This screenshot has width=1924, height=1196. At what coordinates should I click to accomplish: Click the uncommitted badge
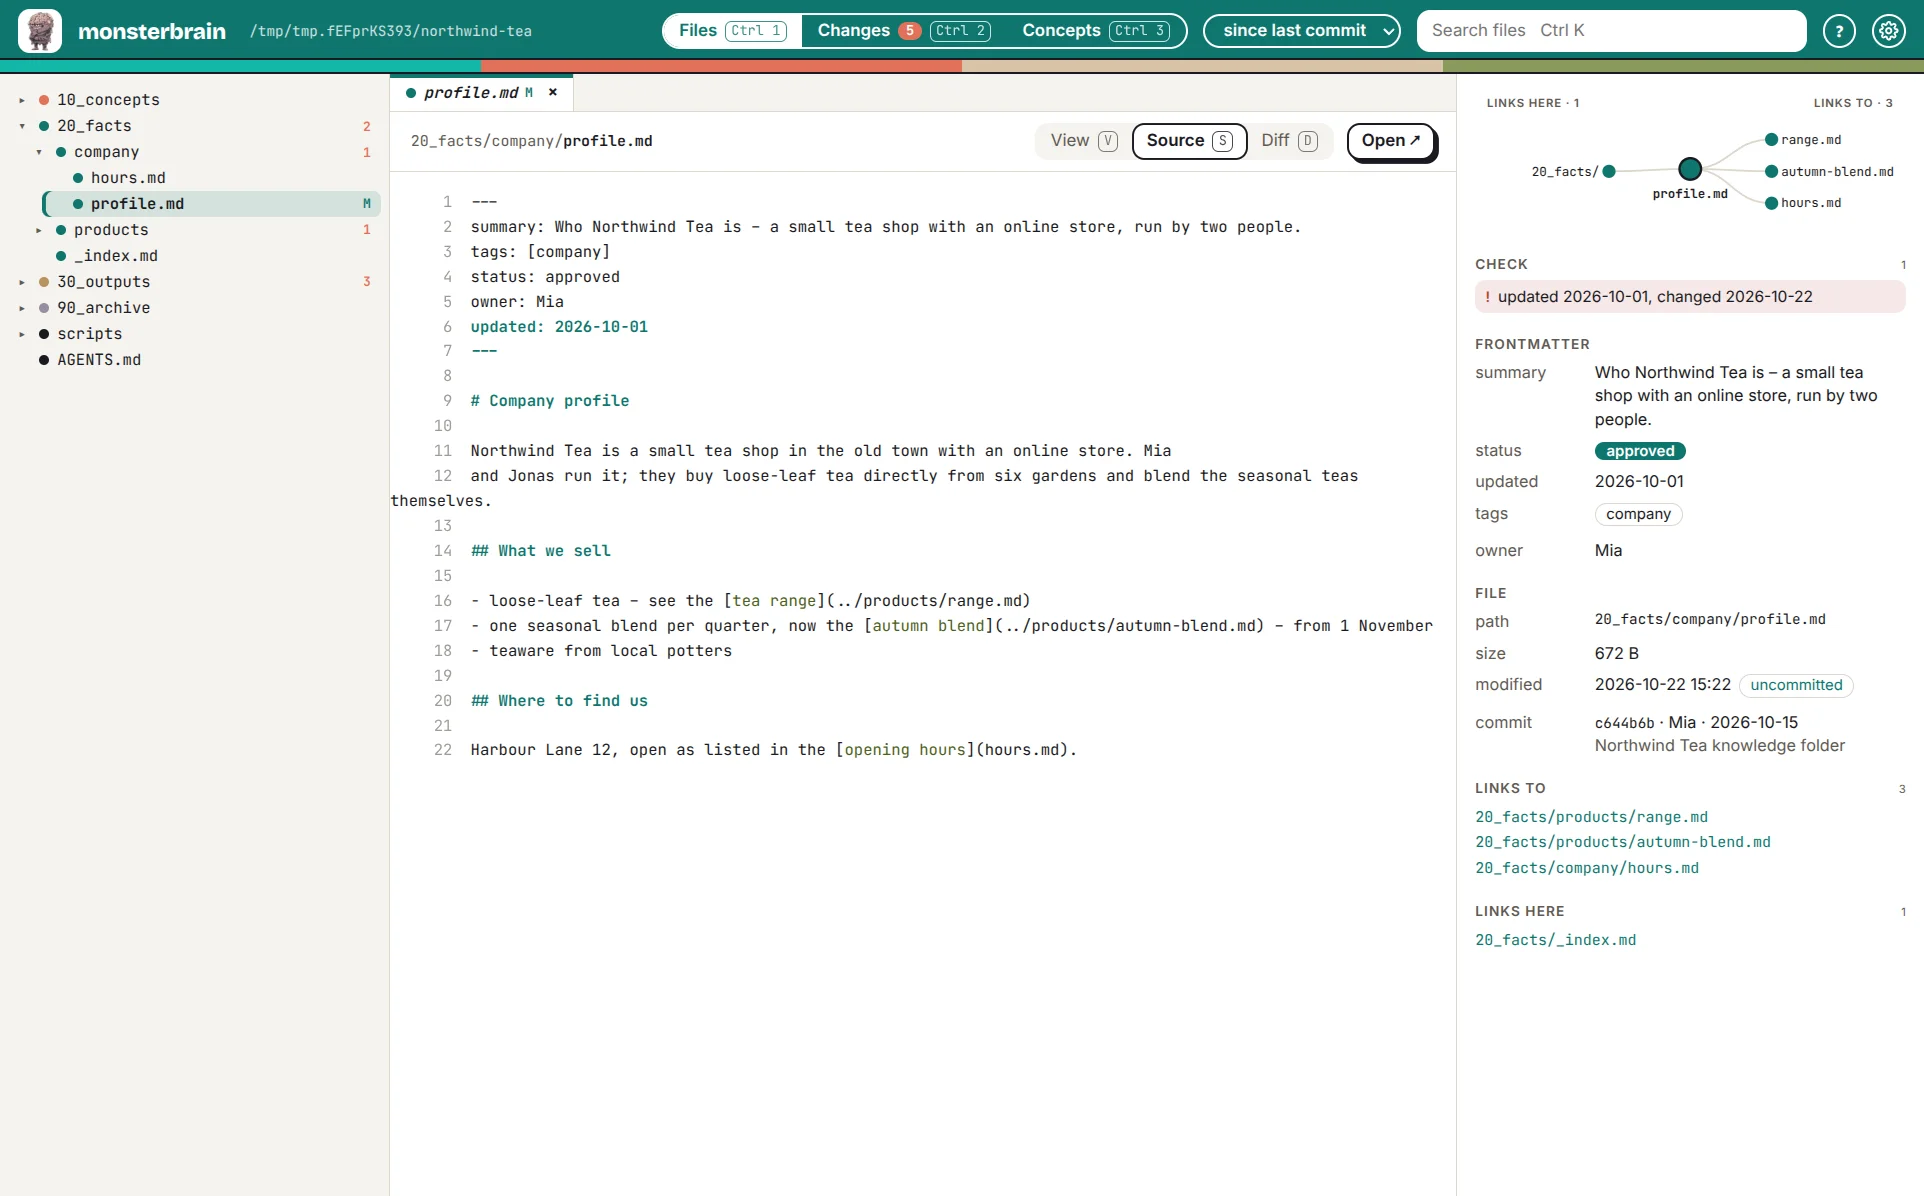pos(1796,685)
